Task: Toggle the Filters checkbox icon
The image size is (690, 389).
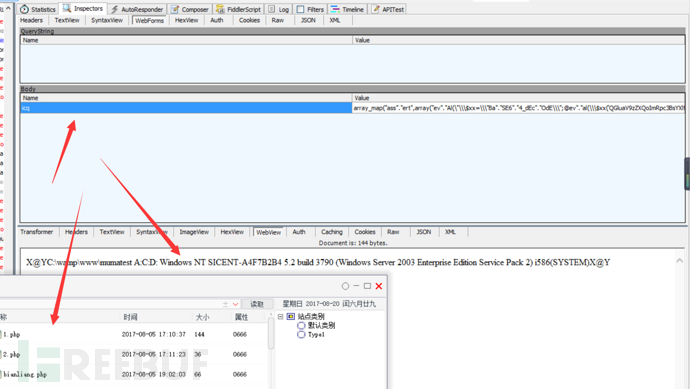Action: pos(301,9)
